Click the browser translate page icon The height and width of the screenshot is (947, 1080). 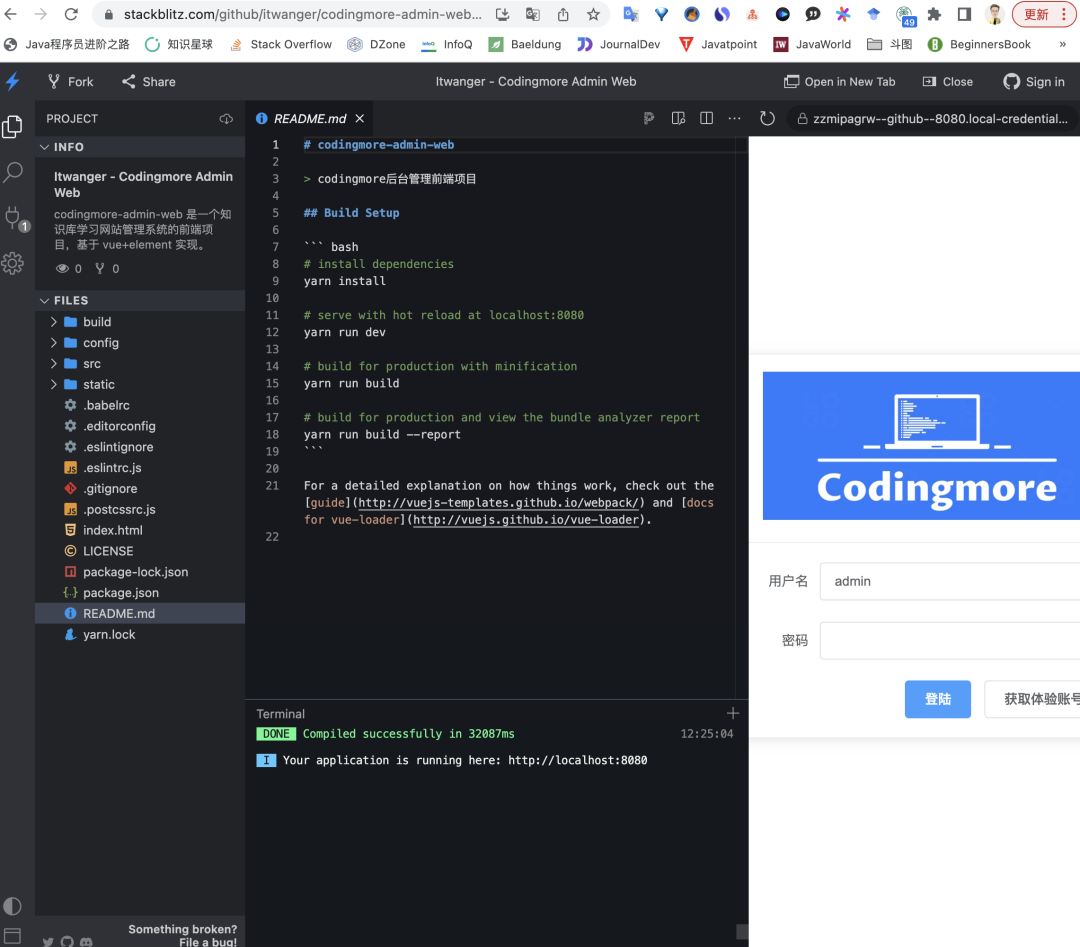532,14
